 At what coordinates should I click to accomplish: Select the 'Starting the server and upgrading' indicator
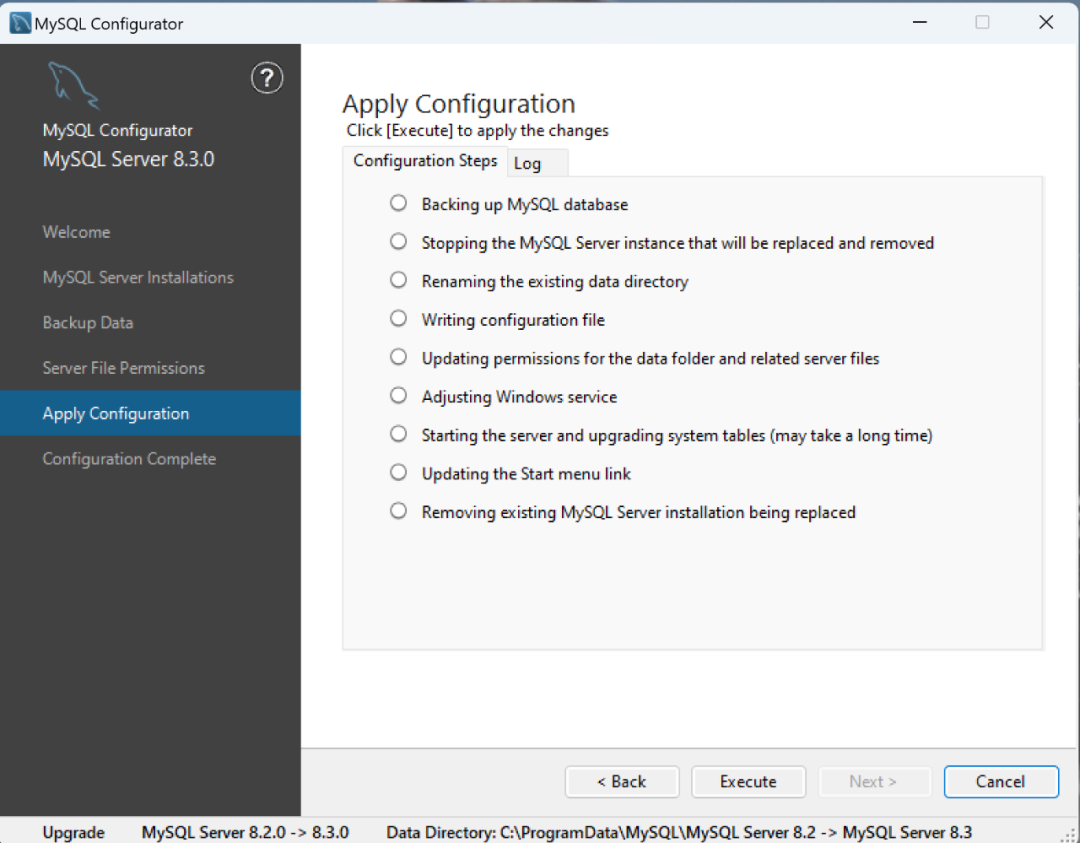click(398, 434)
